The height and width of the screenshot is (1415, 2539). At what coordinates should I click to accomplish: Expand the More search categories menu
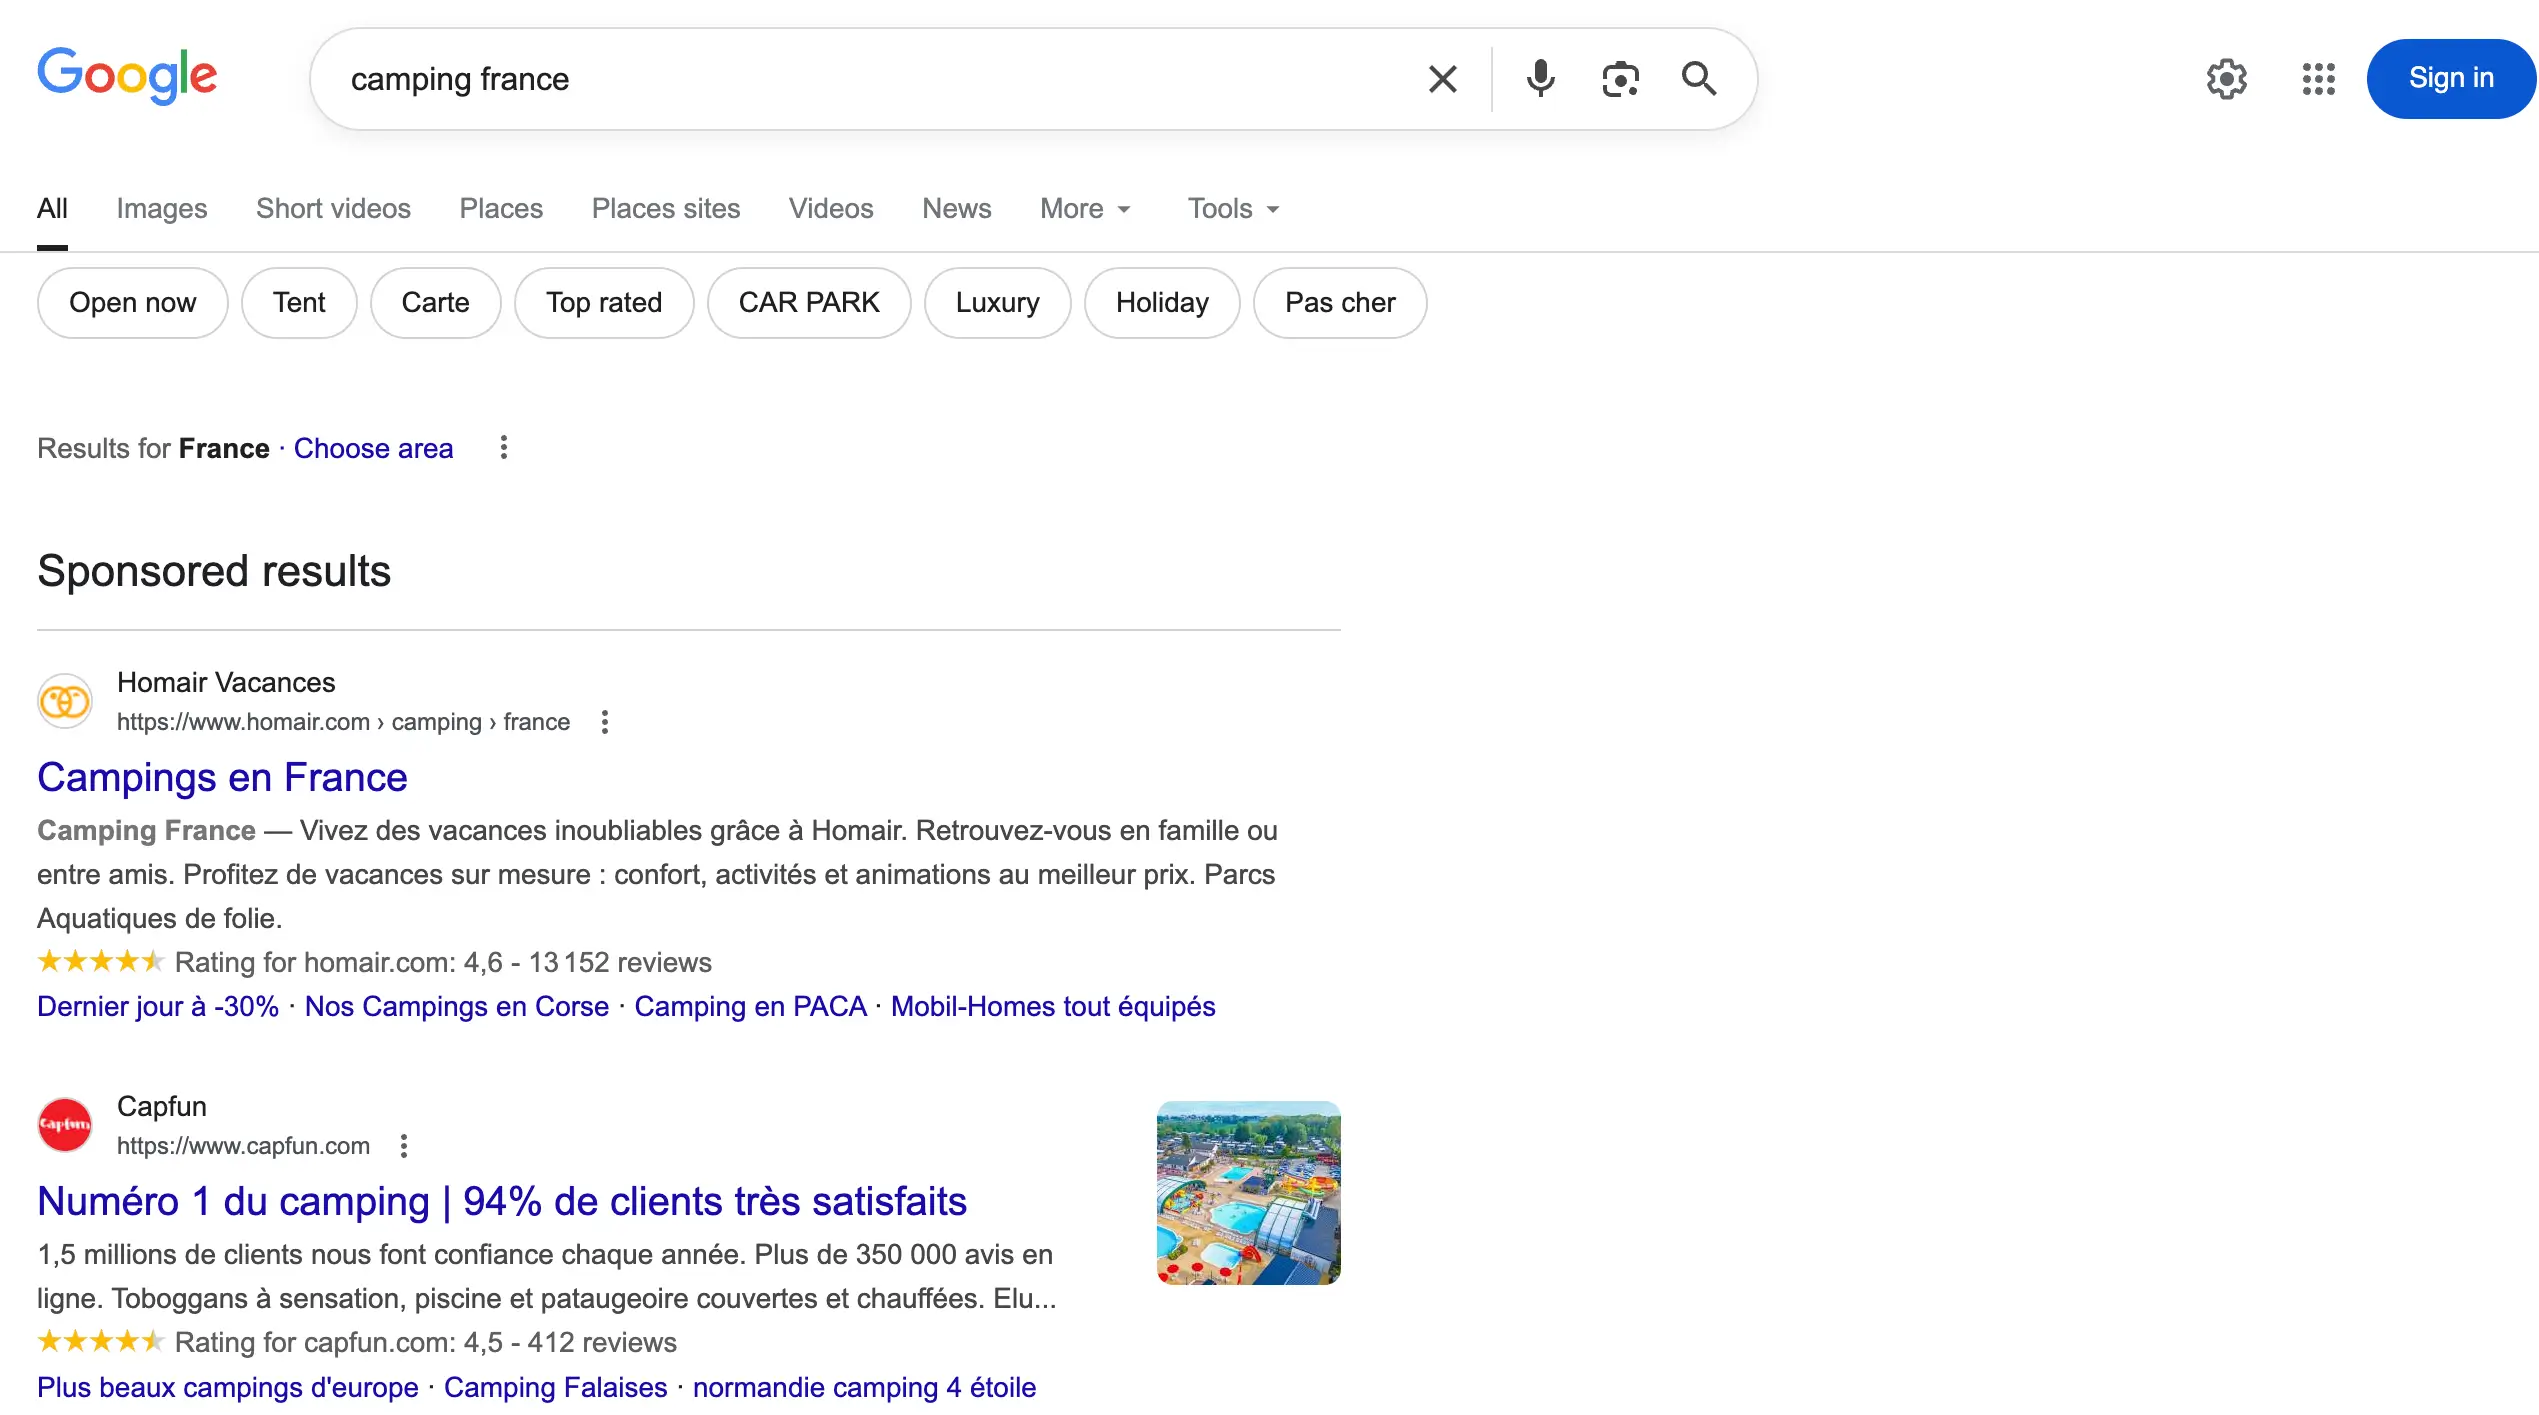tap(1085, 208)
